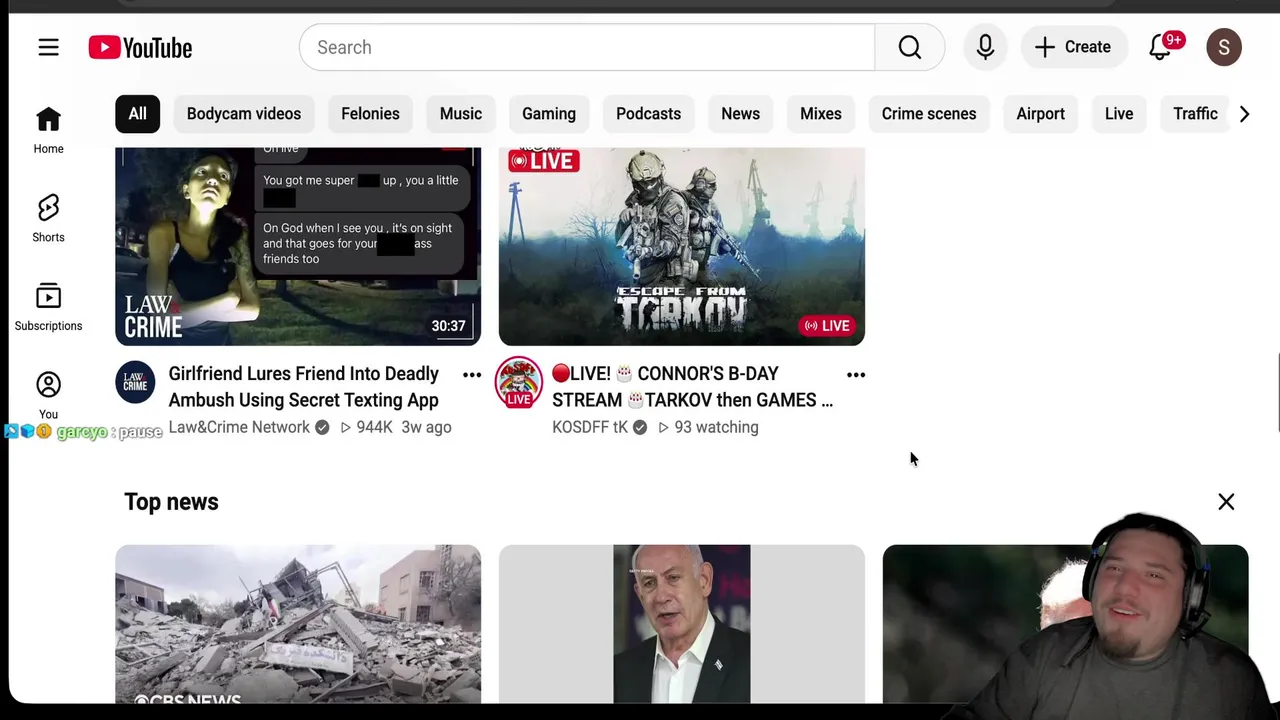1280x720 pixels.
Task: Open the Escape from Tarkov live thumbnail
Action: [682, 246]
